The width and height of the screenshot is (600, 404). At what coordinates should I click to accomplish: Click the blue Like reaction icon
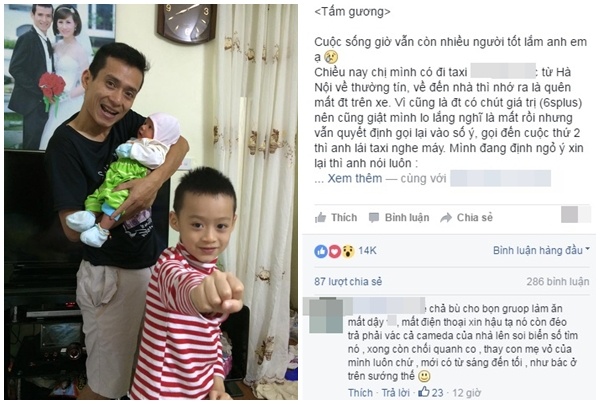[321, 251]
